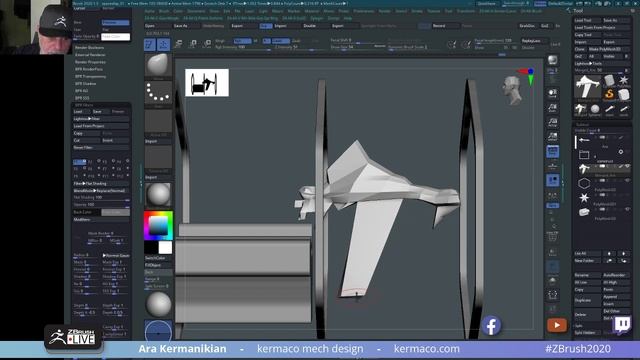
Task: Click the SwitchColor button
Action: click(158, 258)
